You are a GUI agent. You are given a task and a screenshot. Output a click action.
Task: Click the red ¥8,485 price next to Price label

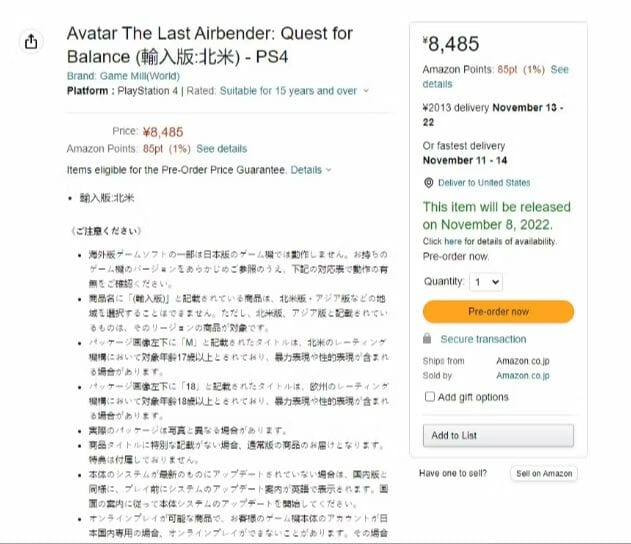point(163,131)
